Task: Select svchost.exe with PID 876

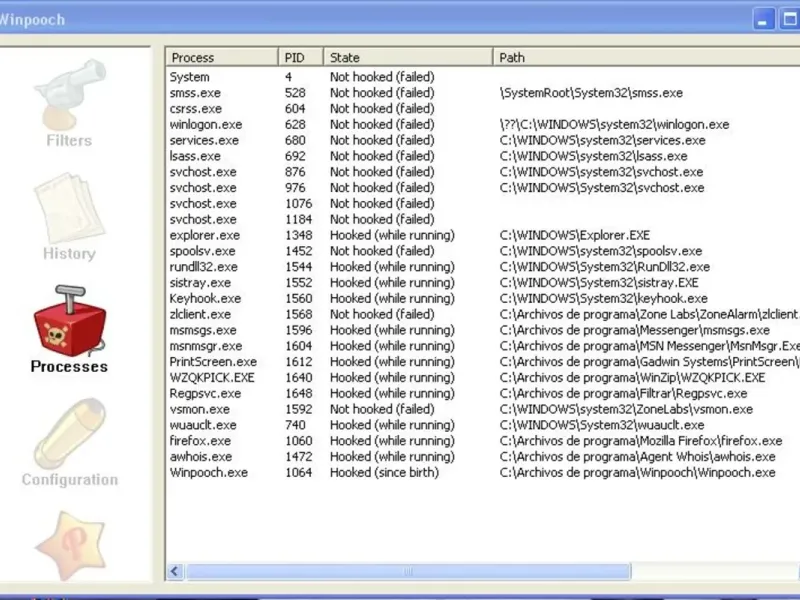Action: (483, 172)
